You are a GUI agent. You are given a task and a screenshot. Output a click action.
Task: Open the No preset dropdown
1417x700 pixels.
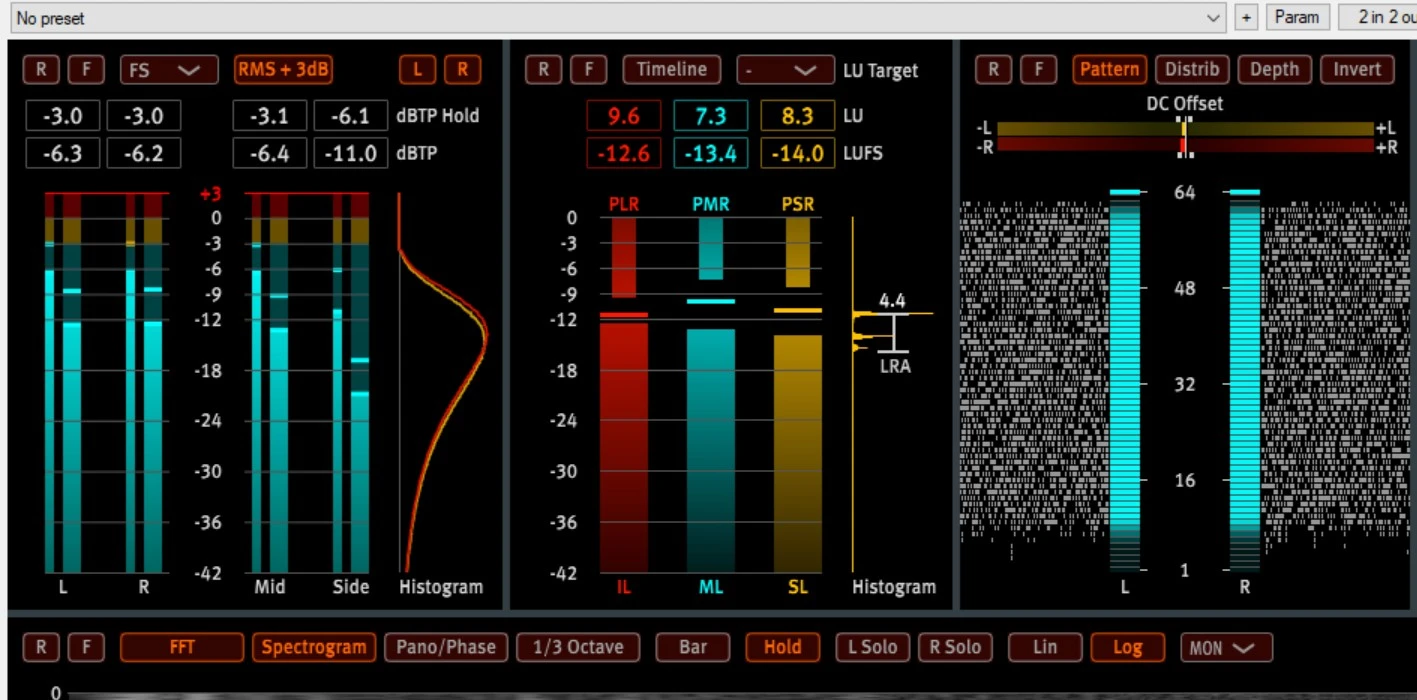click(x=618, y=18)
